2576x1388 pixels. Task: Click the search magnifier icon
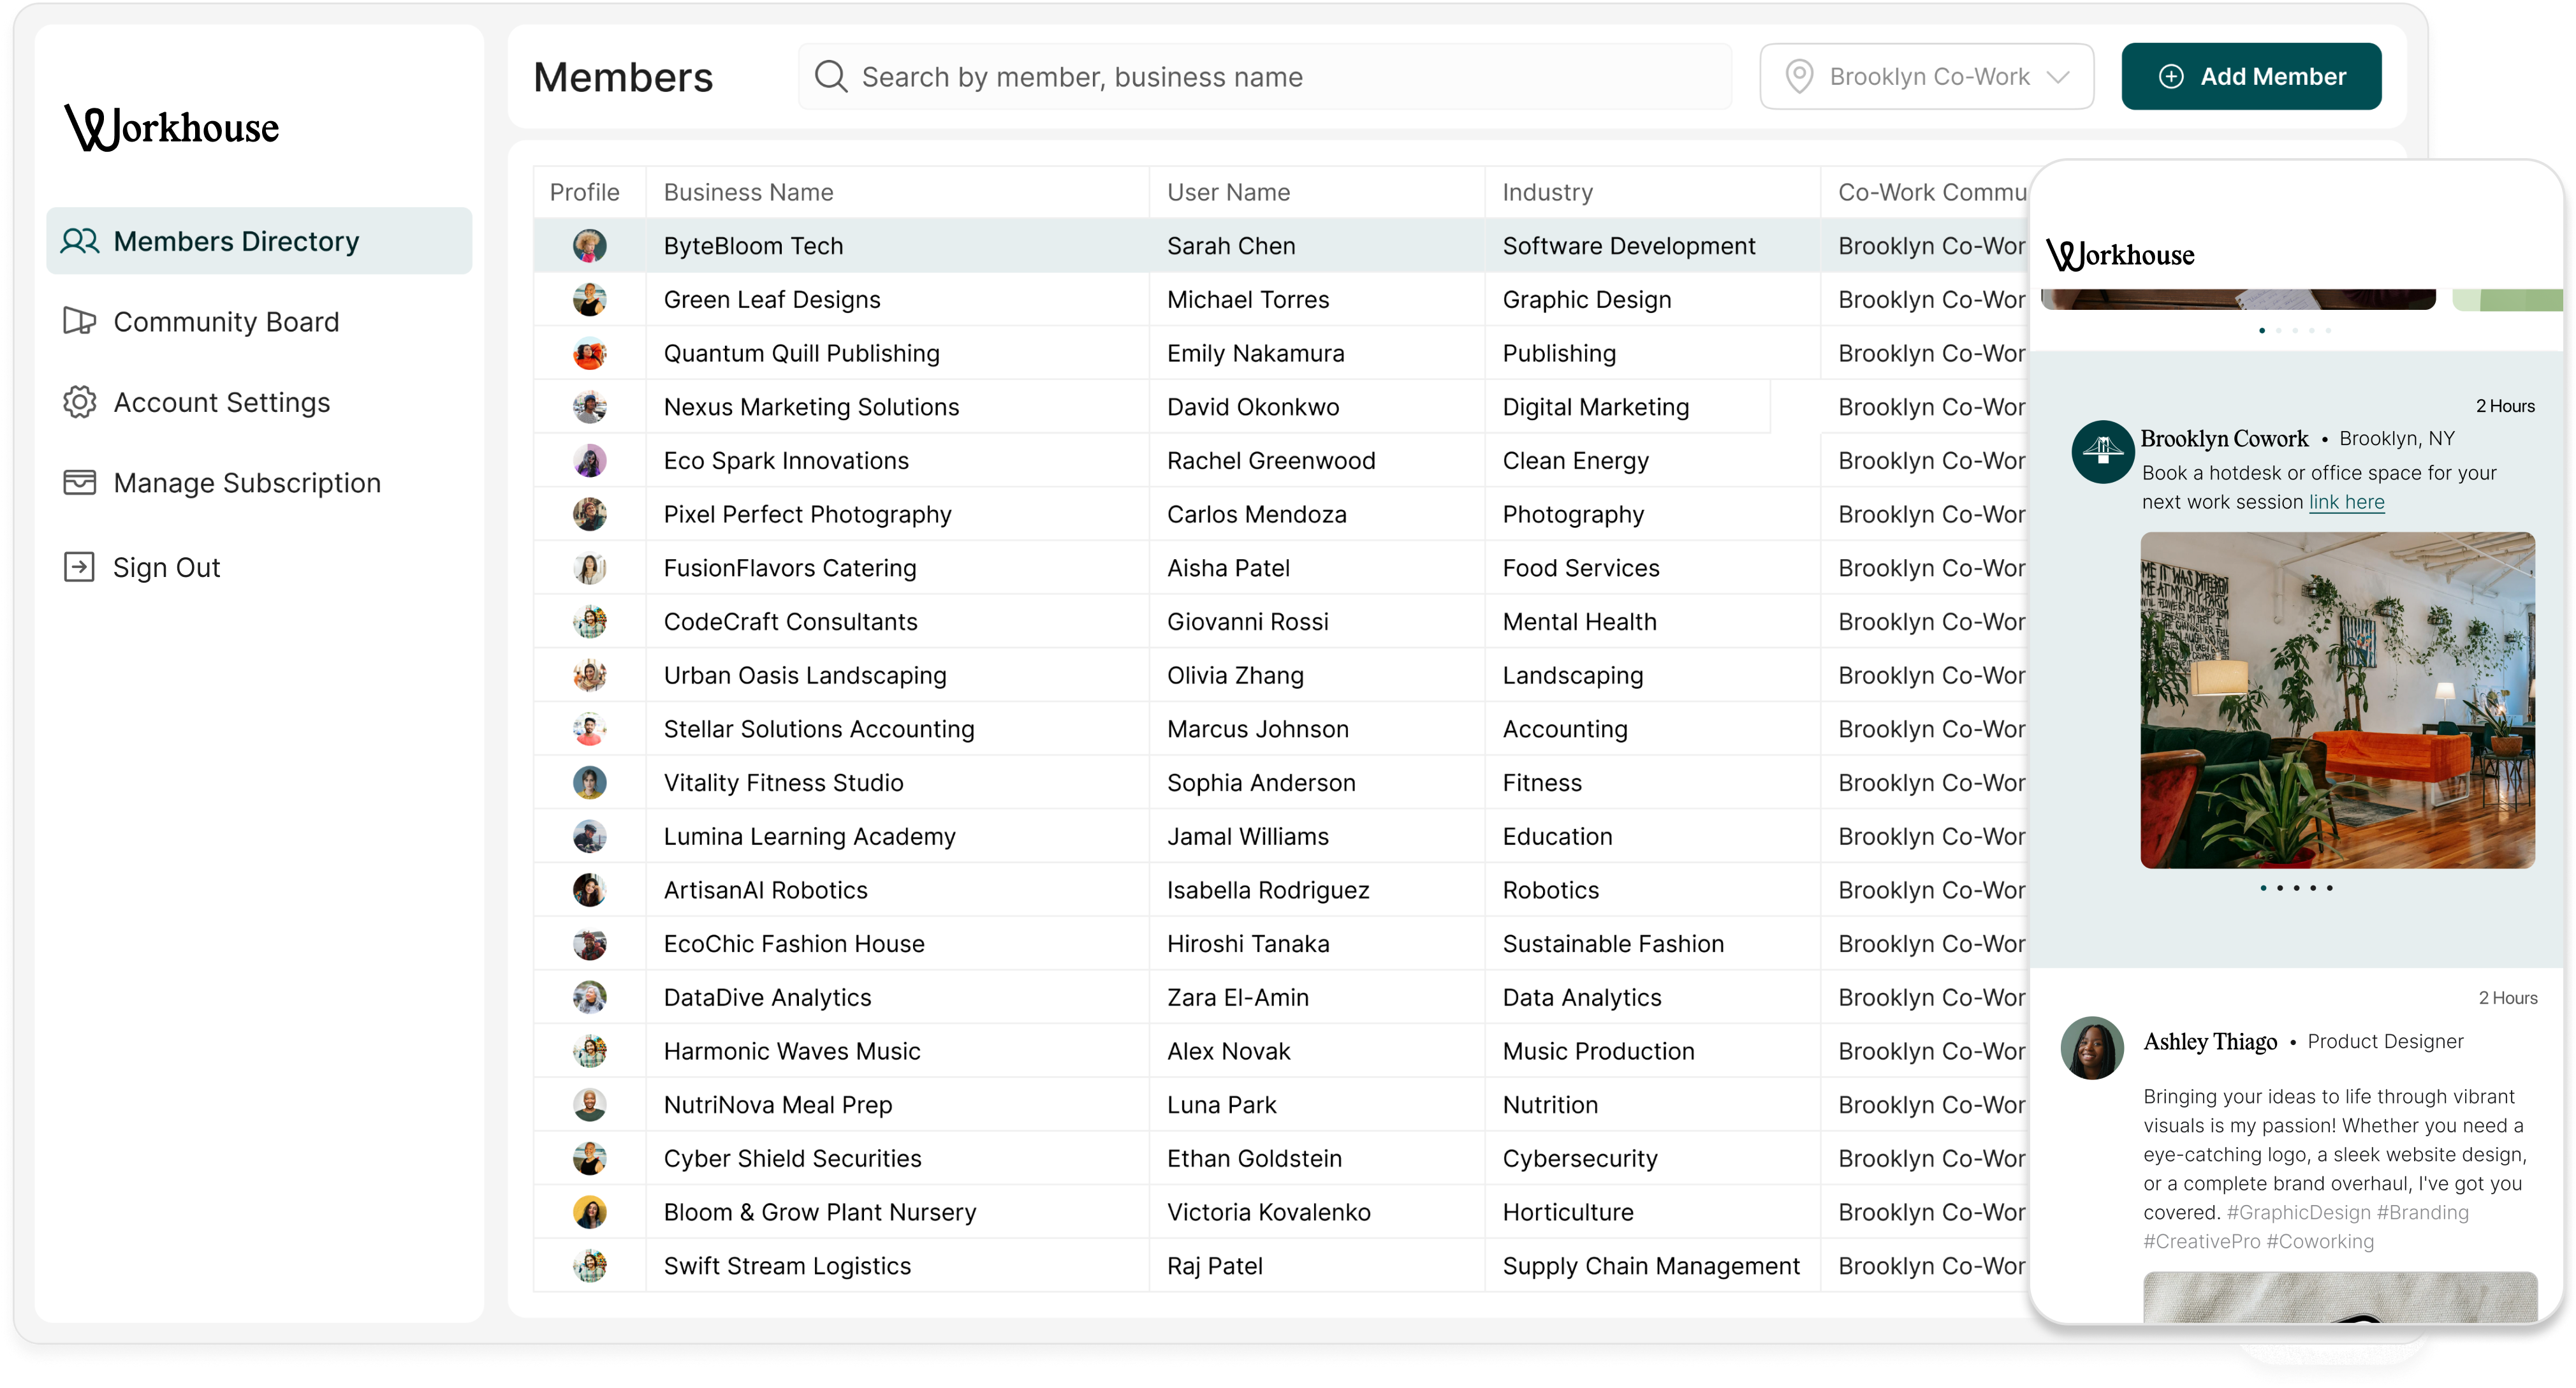[831, 76]
